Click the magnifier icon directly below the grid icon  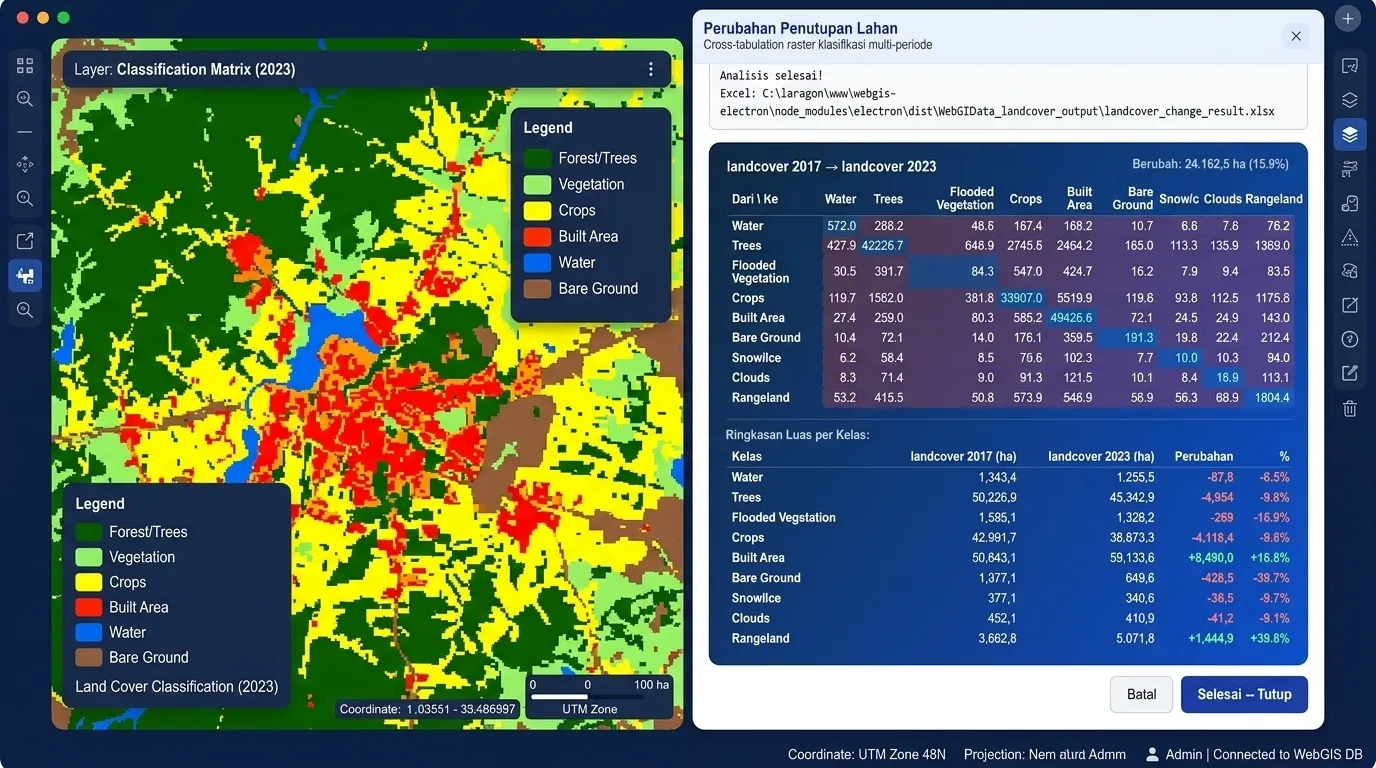25,99
